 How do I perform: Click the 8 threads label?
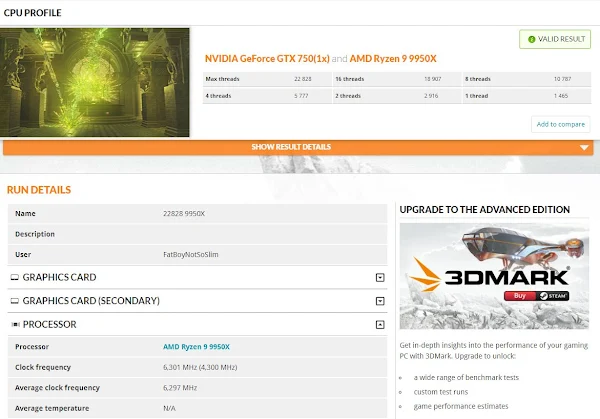point(478,79)
